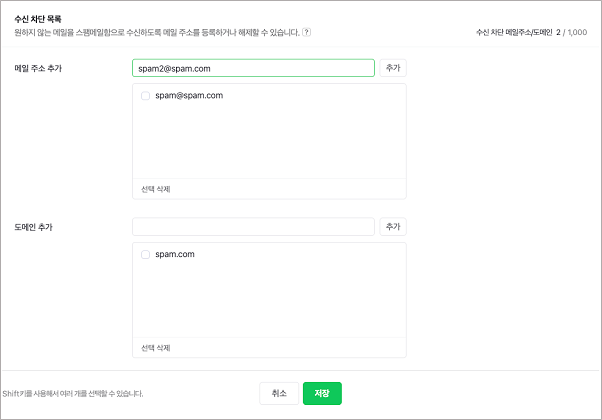
Task: Check the spam@spam.com checkbox
Action: coord(146,96)
